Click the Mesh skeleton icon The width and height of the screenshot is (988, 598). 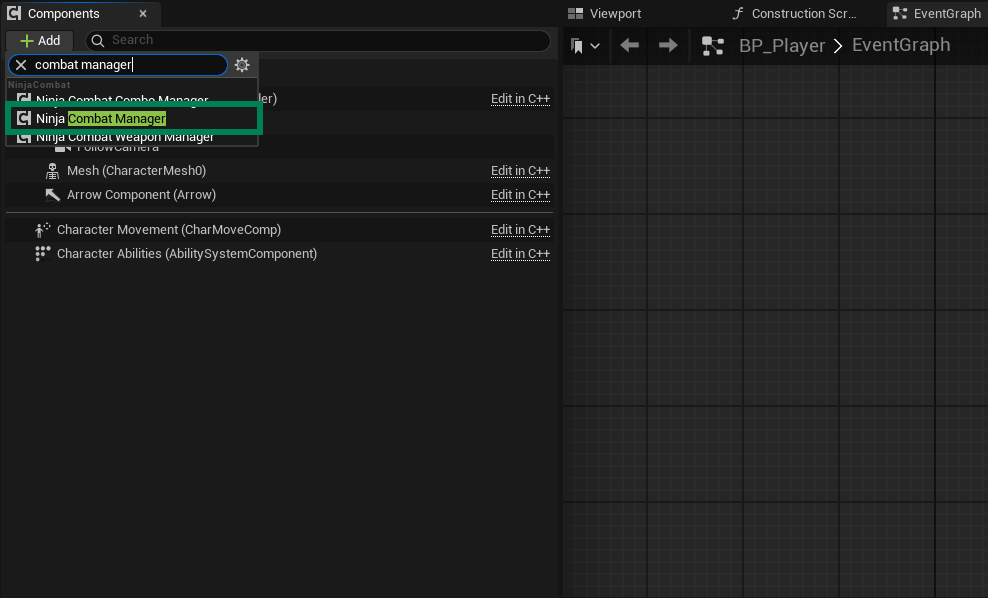(x=53, y=171)
